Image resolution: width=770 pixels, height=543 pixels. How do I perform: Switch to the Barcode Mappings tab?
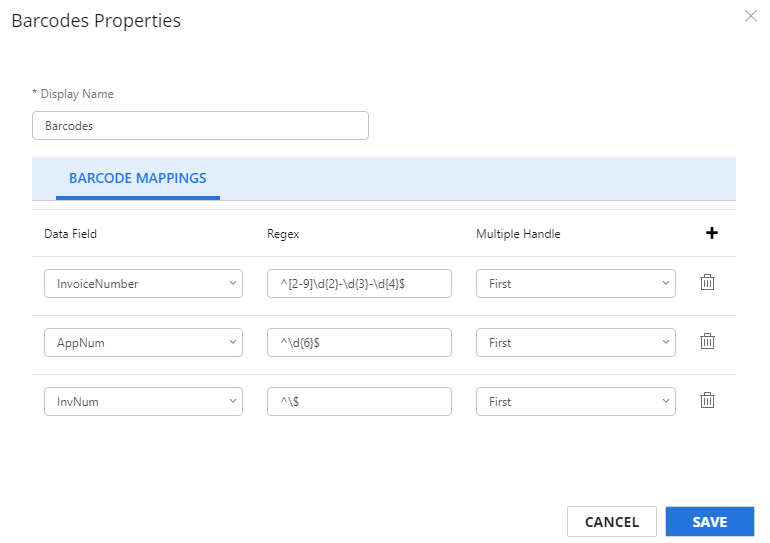coord(138,178)
